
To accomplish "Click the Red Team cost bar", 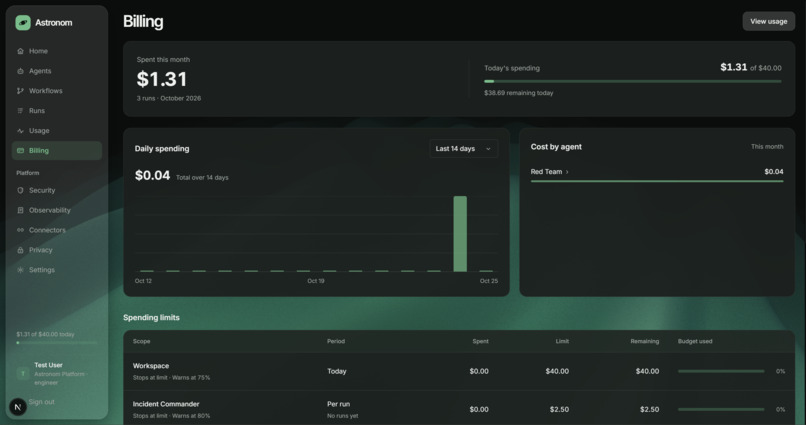I will (657, 181).
